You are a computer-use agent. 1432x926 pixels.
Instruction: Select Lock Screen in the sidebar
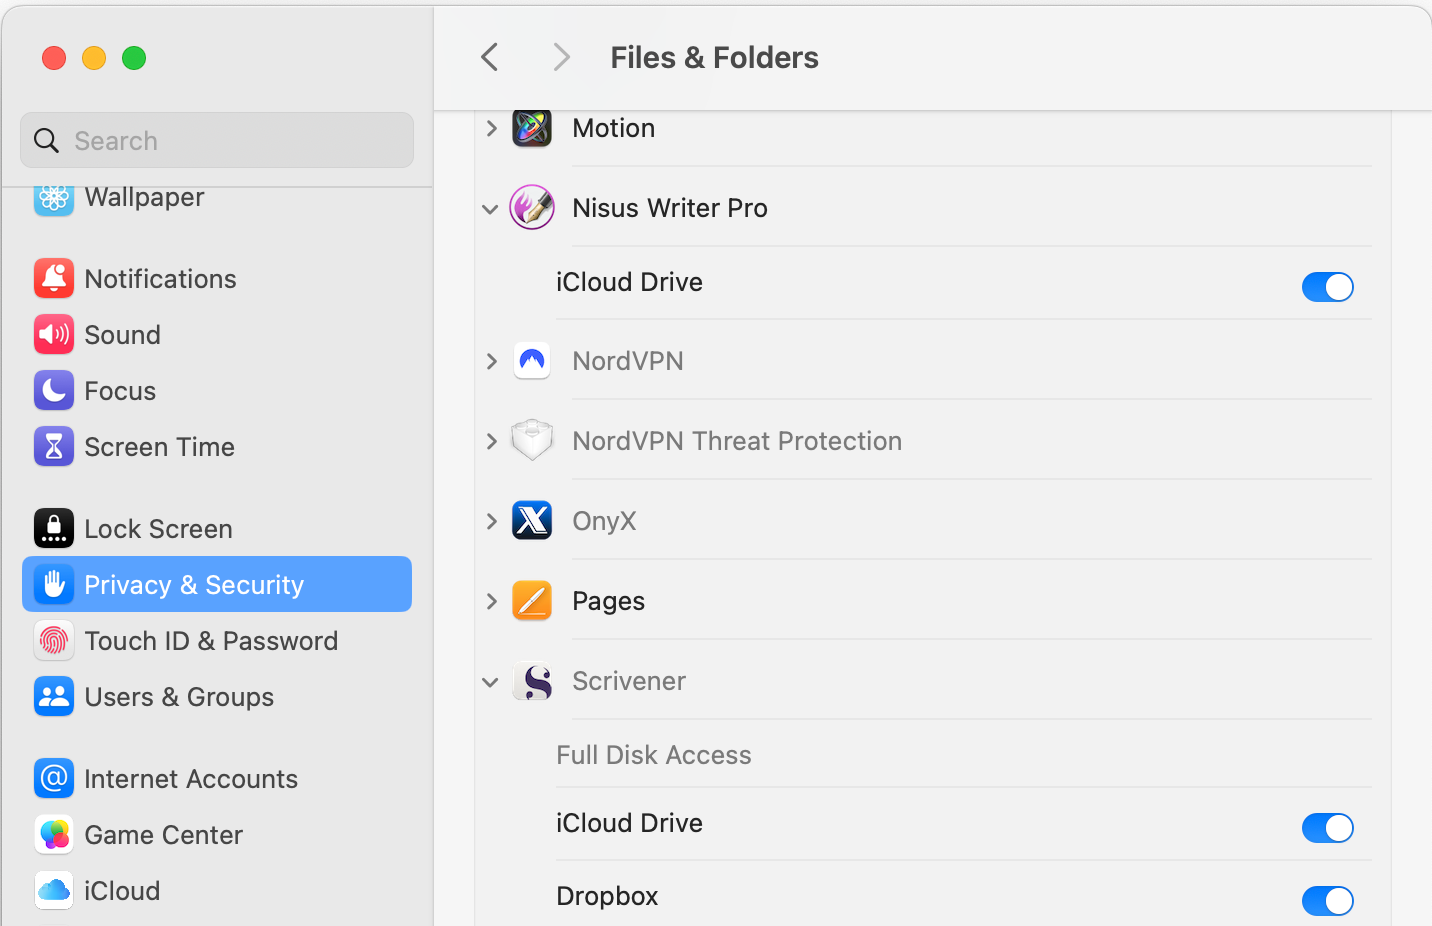pyautogui.click(x=158, y=529)
